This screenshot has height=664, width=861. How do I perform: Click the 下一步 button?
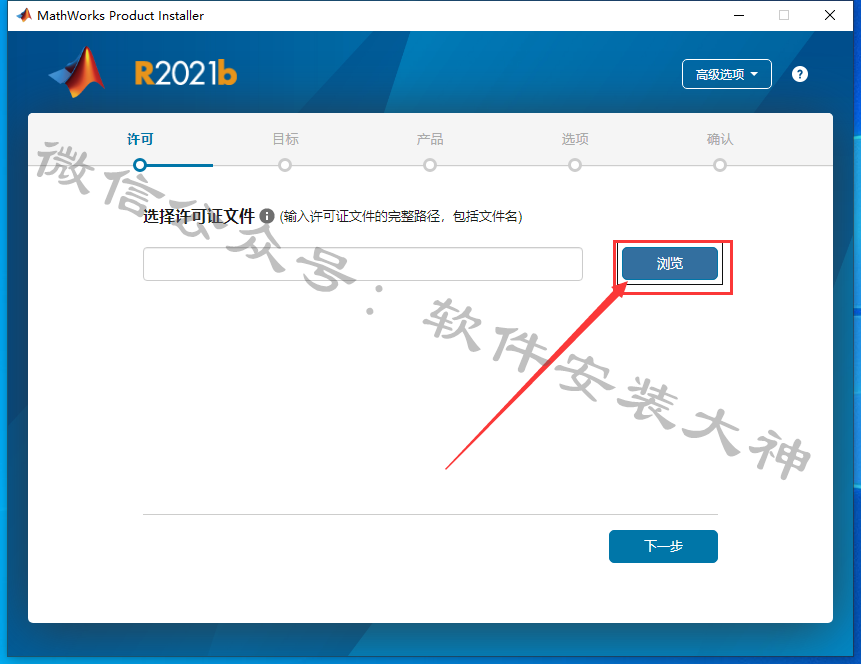pyautogui.click(x=663, y=546)
